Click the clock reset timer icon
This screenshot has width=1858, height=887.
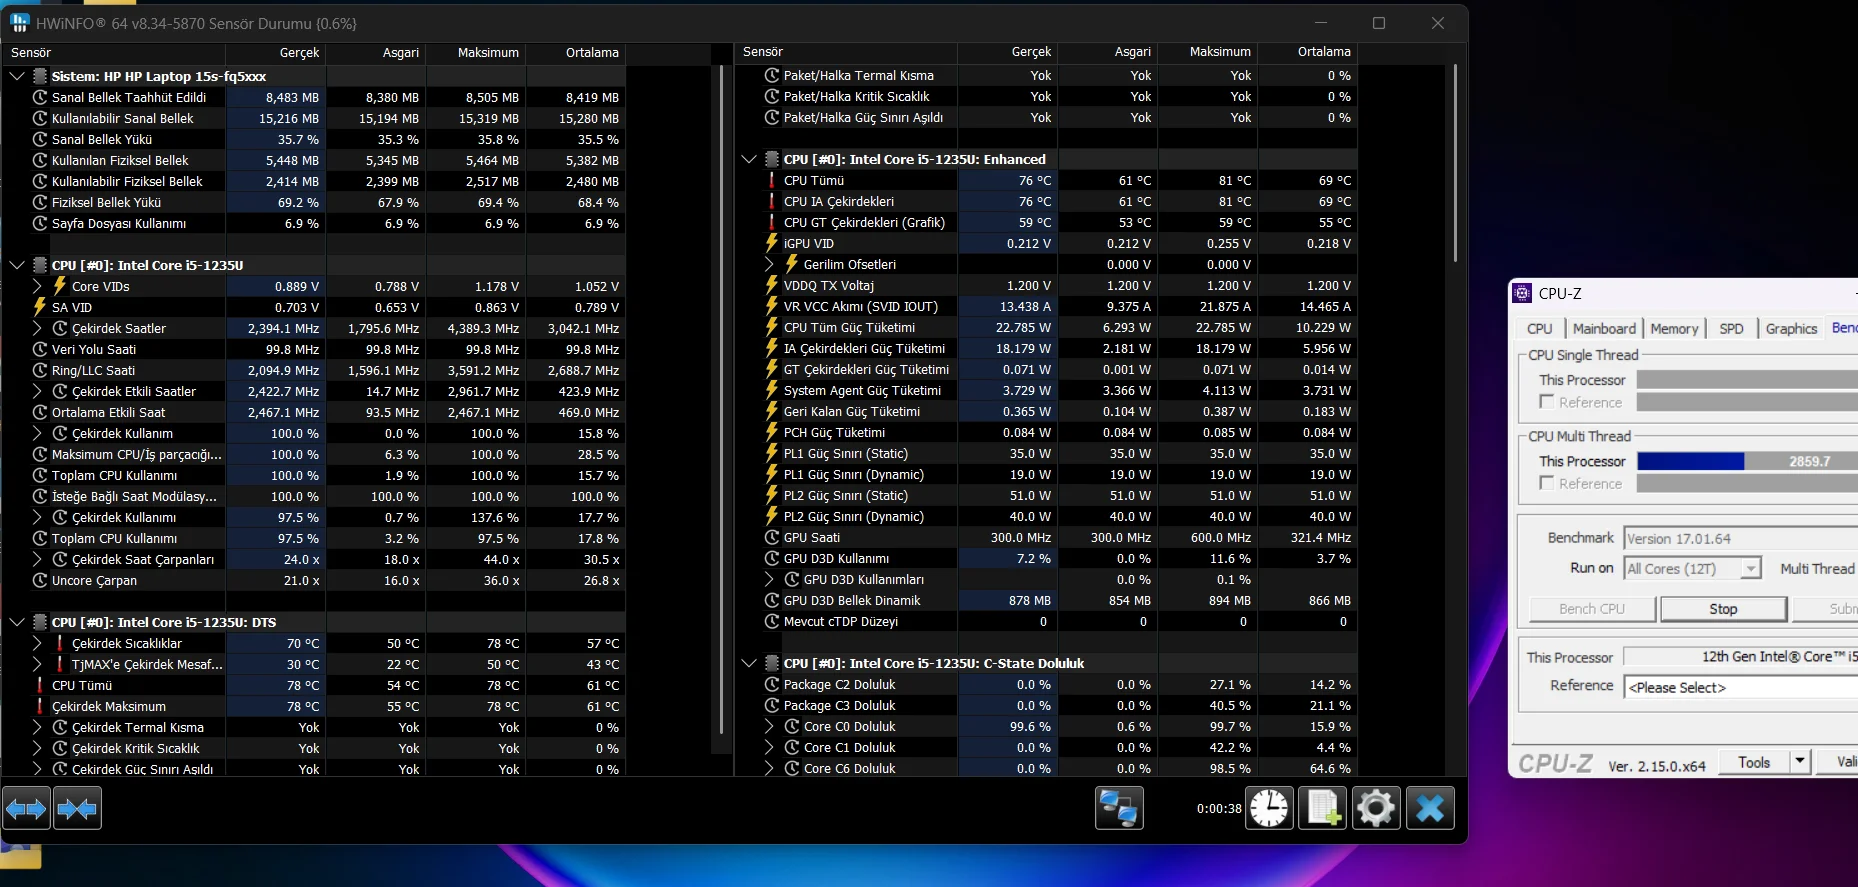1269,808
